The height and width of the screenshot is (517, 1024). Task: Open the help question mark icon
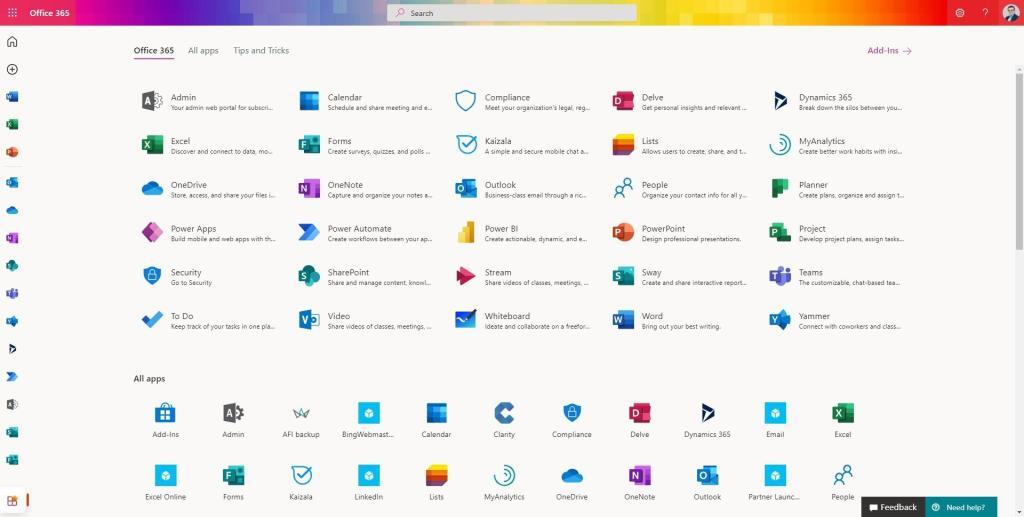pos(985,12)
